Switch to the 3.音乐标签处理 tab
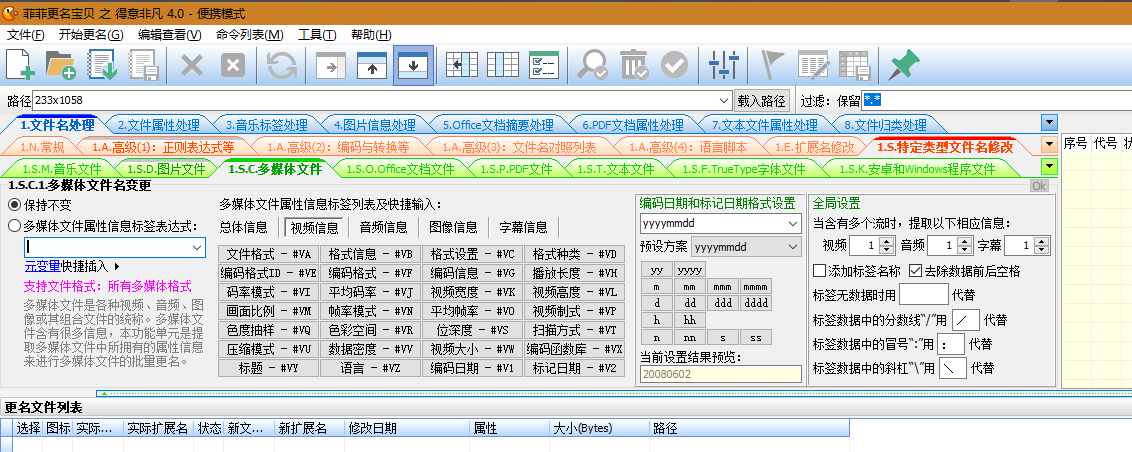The image size is (1132, 452). coord(265,125)
